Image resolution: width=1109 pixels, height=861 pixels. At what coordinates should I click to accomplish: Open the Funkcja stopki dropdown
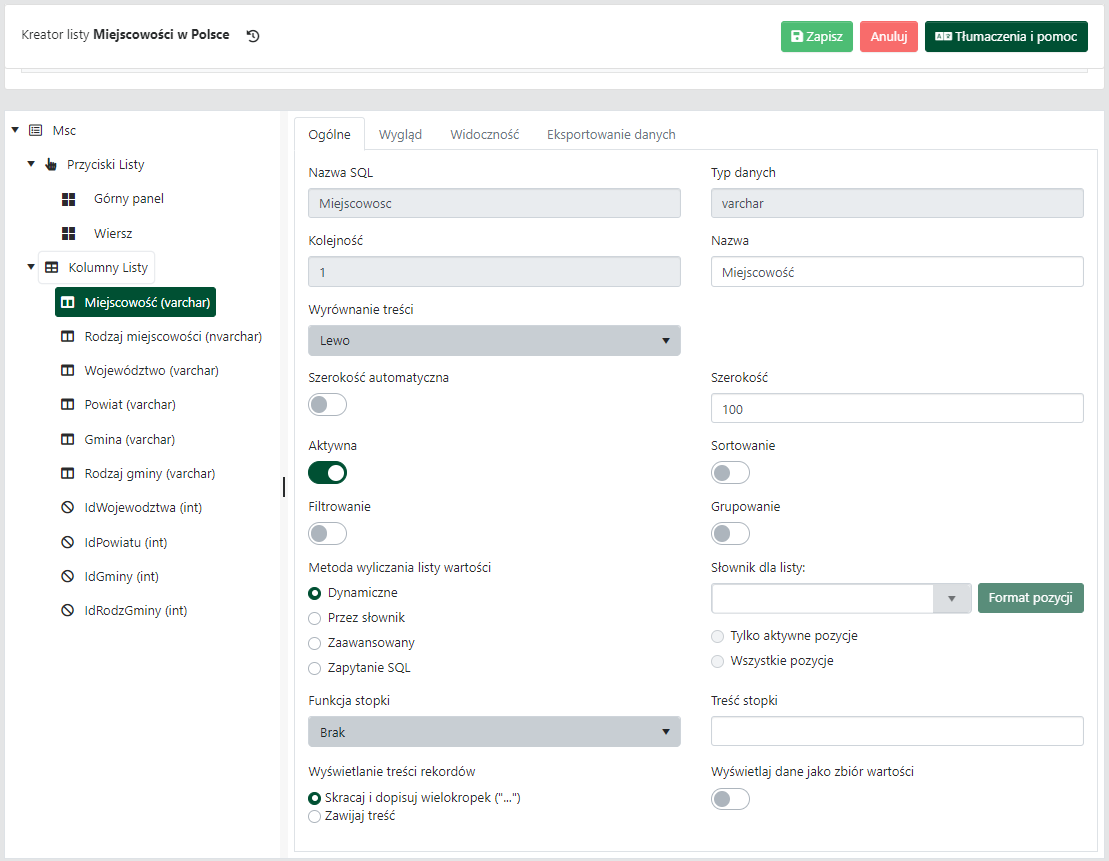(494, 732)
